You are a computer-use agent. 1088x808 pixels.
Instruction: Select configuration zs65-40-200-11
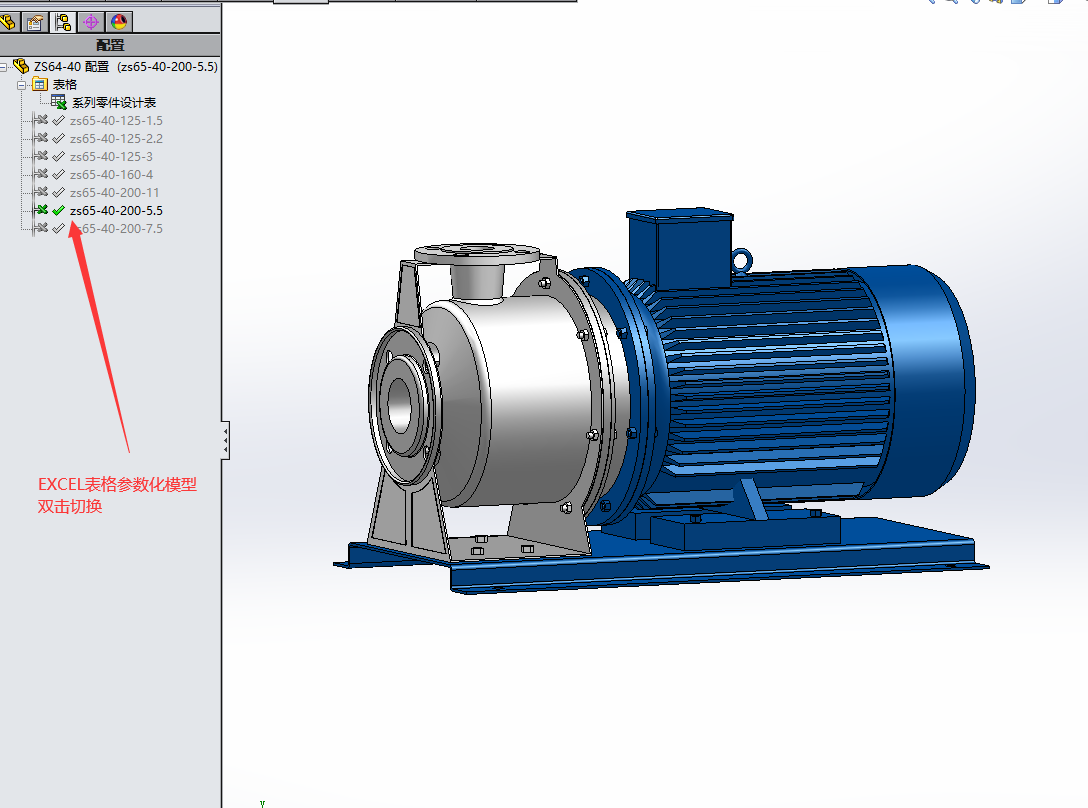(x=114, y=193)
